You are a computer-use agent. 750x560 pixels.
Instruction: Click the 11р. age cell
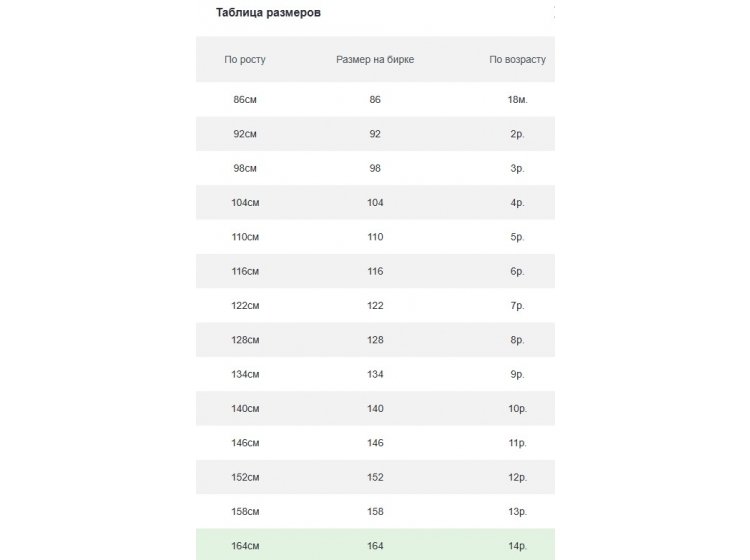[x=517, y=442]
